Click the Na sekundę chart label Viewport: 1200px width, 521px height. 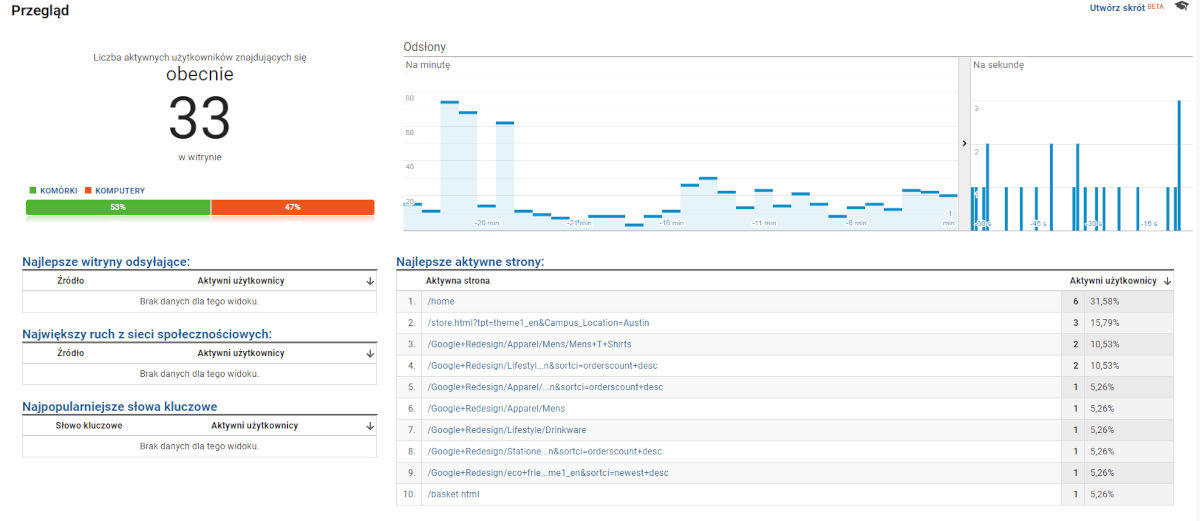pos(998,65)
